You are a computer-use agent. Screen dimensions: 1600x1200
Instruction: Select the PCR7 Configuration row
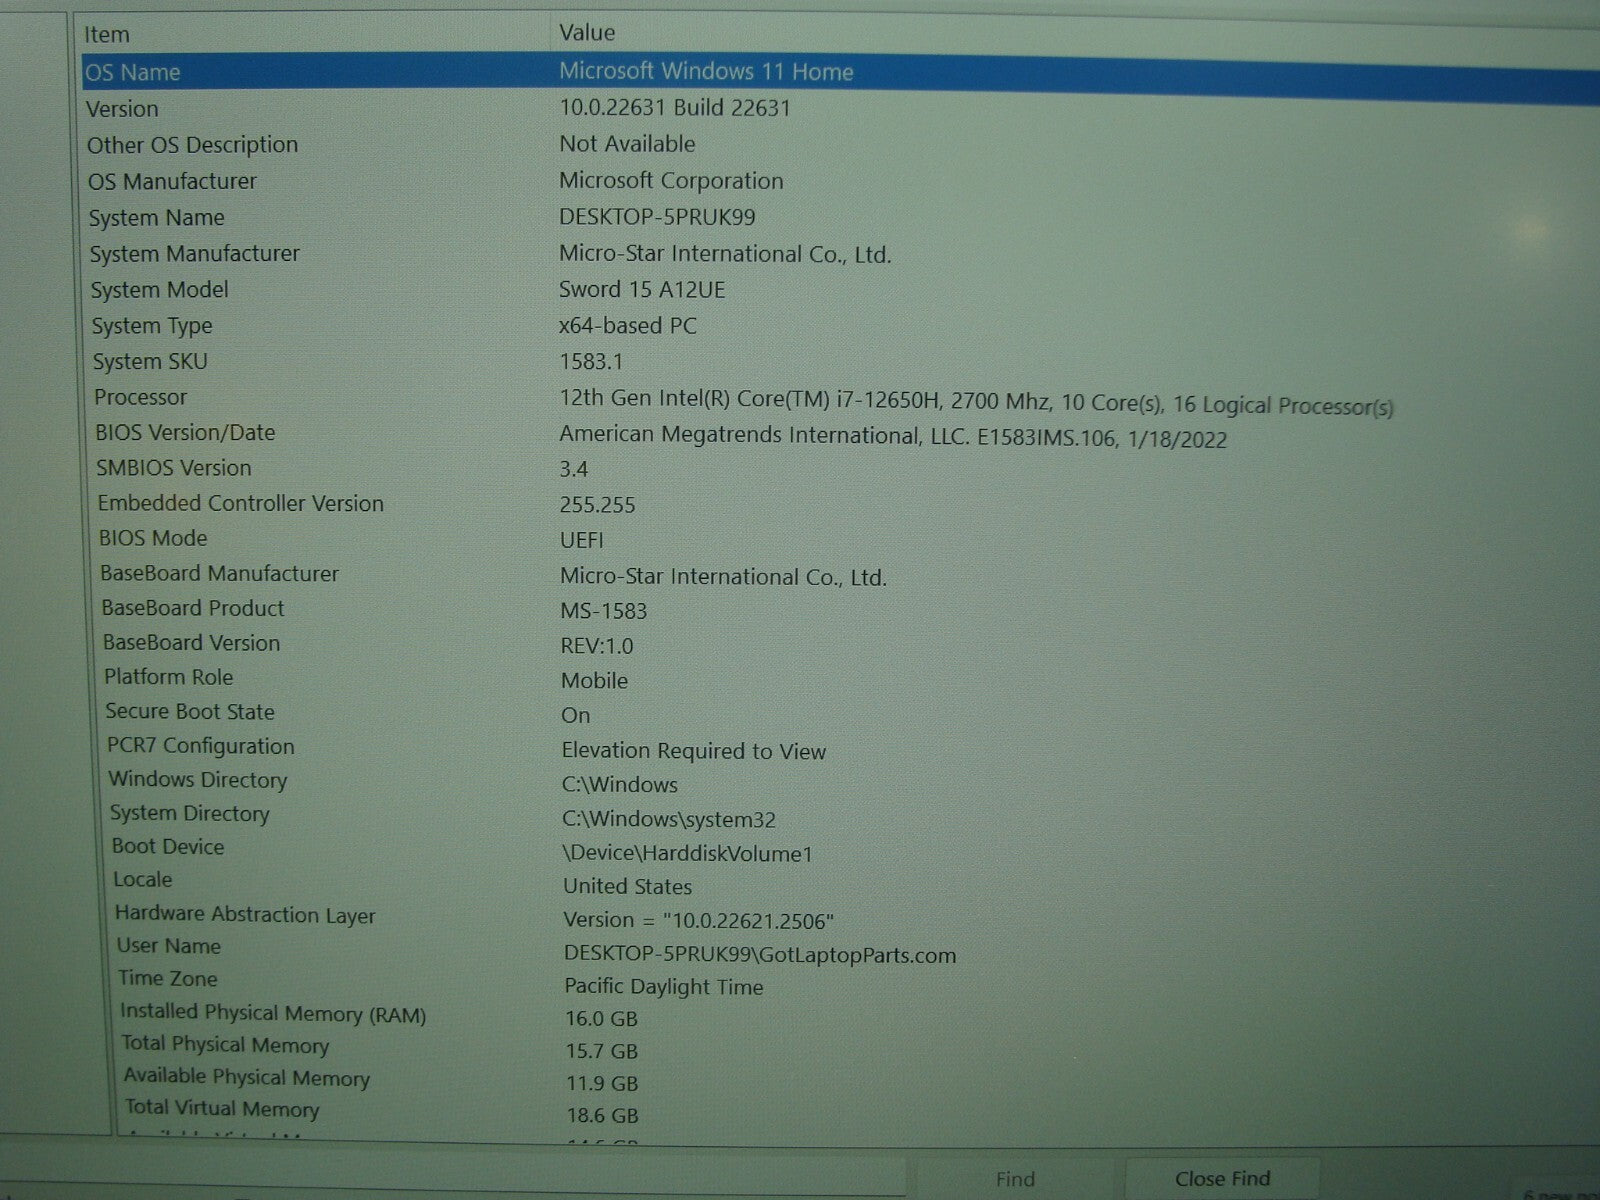tap(200, 746)
